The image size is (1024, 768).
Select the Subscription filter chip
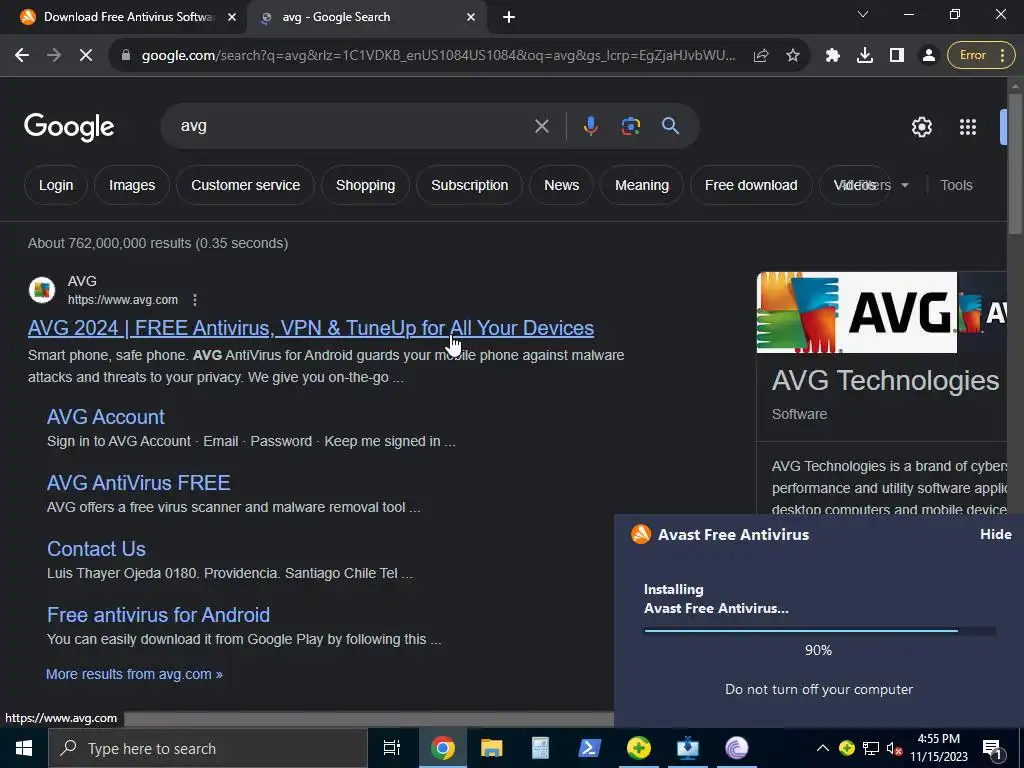pos(470,185)
